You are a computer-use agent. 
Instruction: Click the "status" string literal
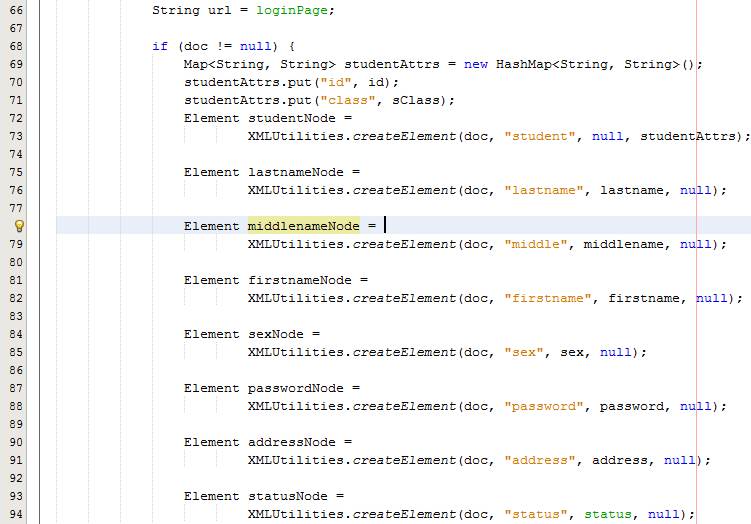535,514
